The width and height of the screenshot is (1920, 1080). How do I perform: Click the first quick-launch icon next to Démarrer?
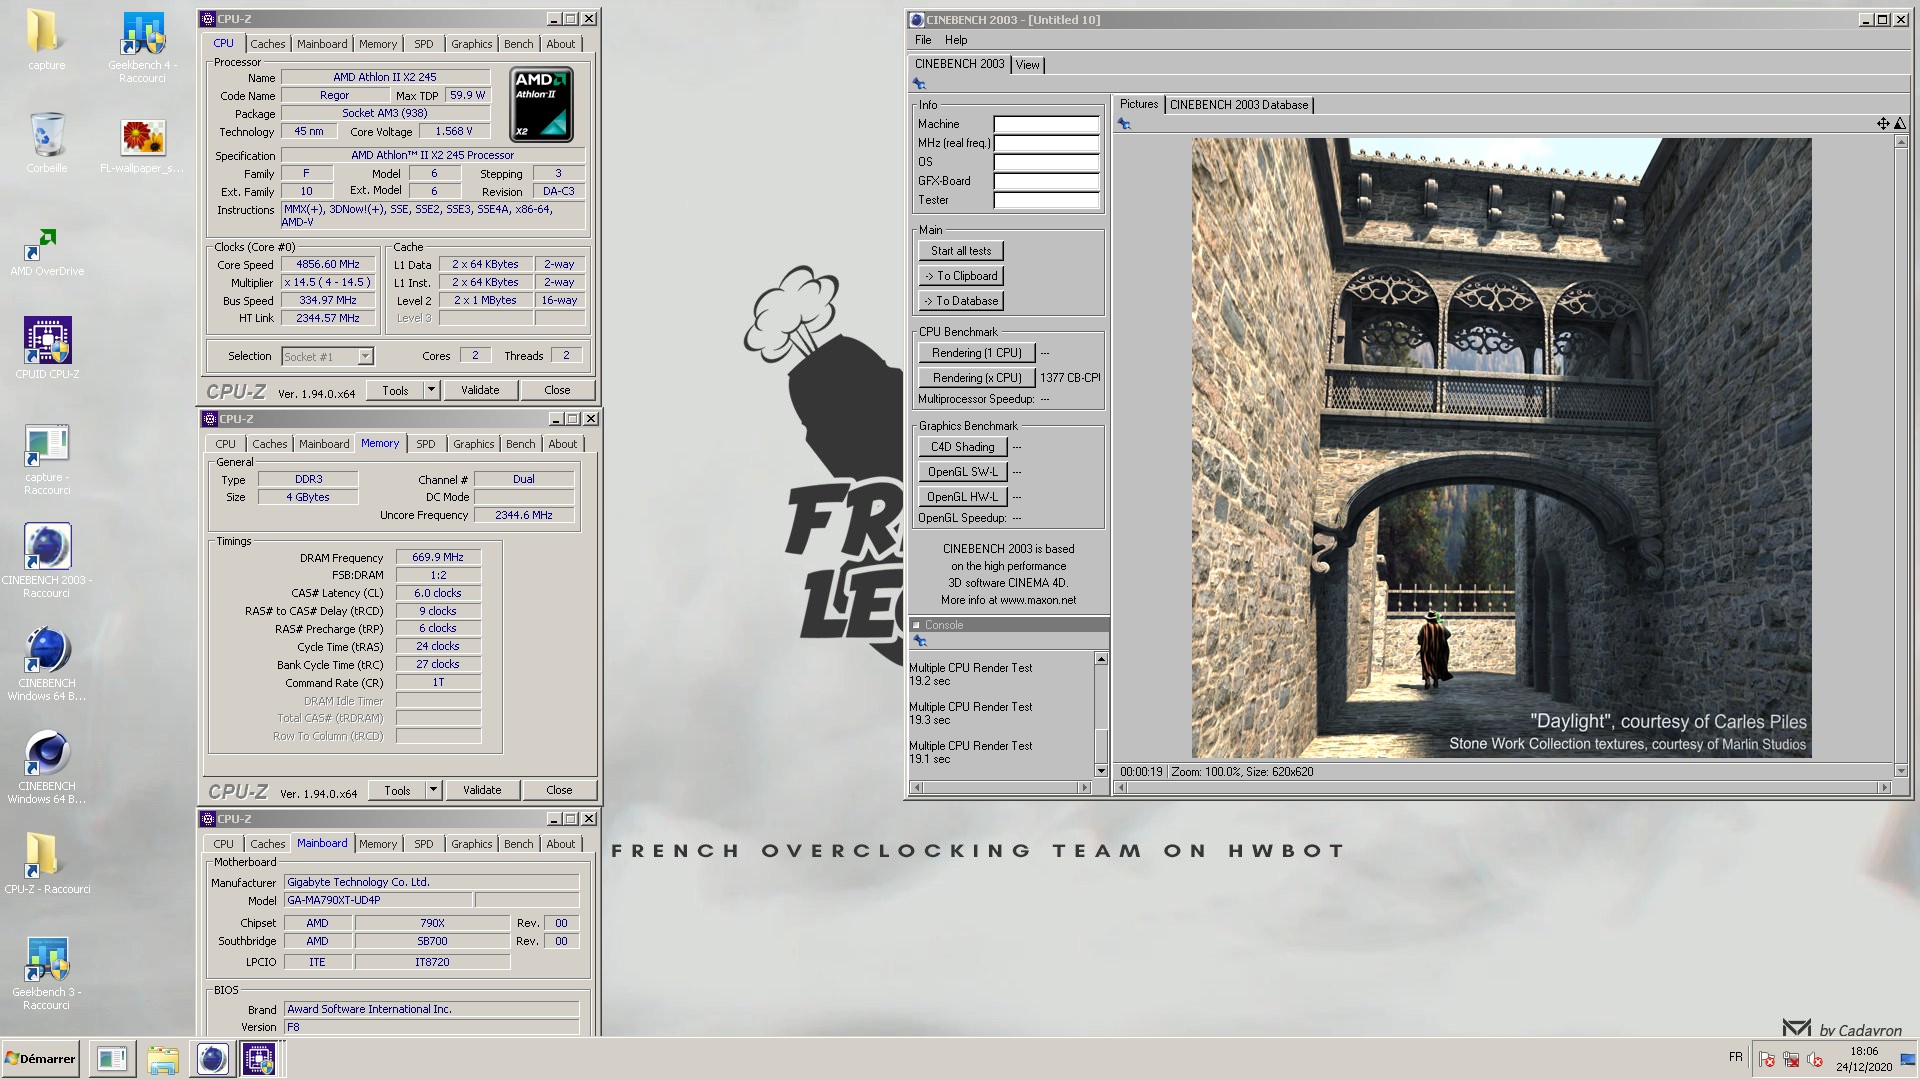point(113,1059)
